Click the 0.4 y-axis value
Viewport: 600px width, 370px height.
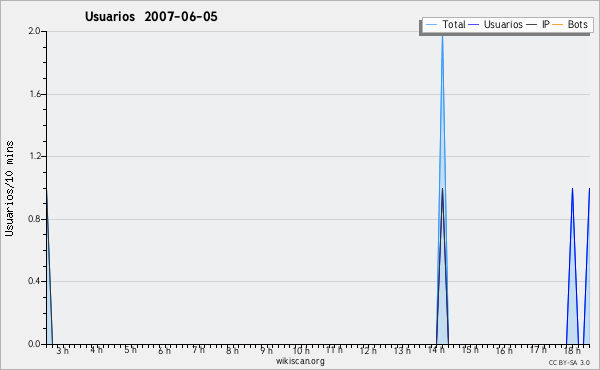pos(34,281)
